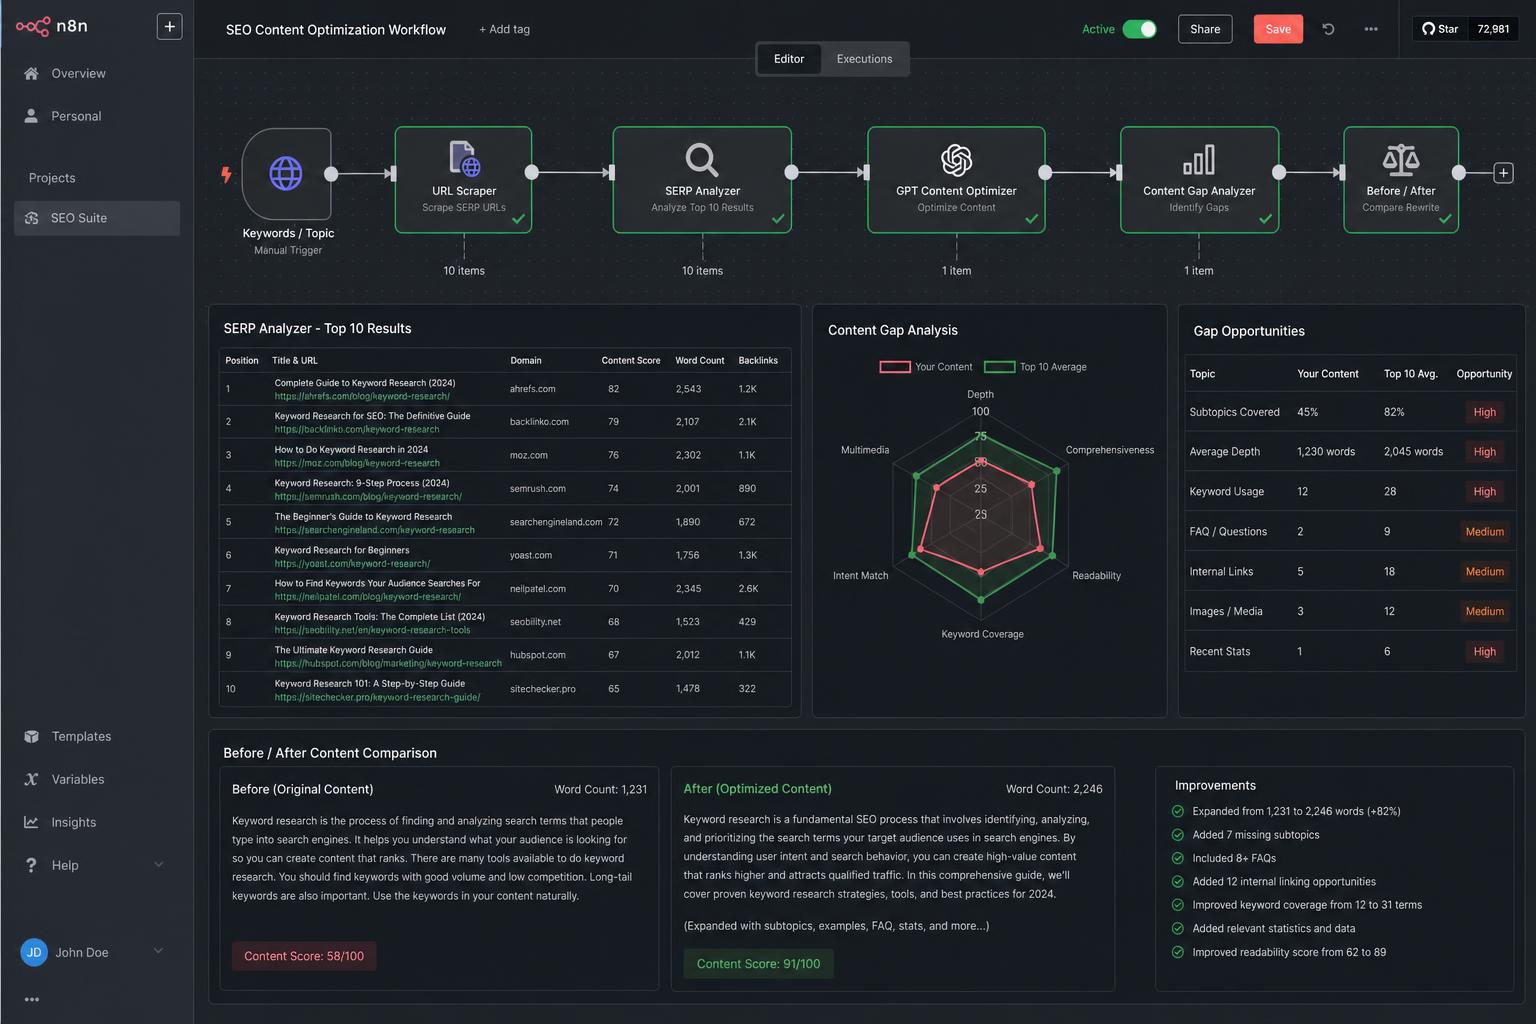Open the moz.com keyword-research link
Viewport: 1536px width, 1024px height.
(357, 463)
